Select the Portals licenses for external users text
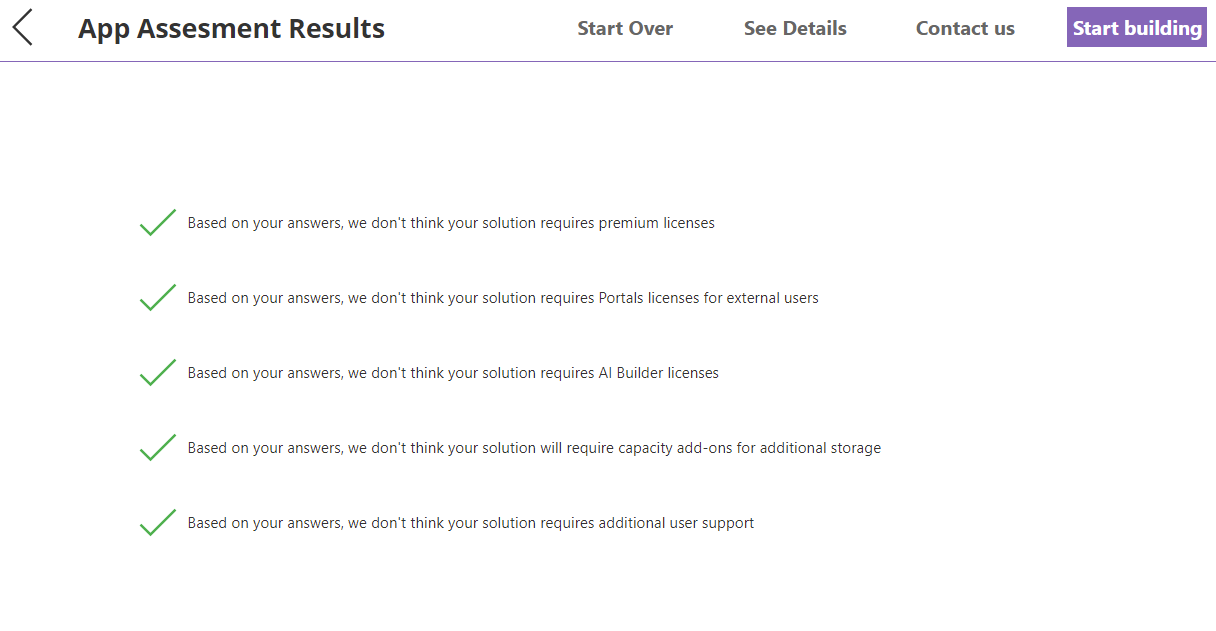 point(503,298)
